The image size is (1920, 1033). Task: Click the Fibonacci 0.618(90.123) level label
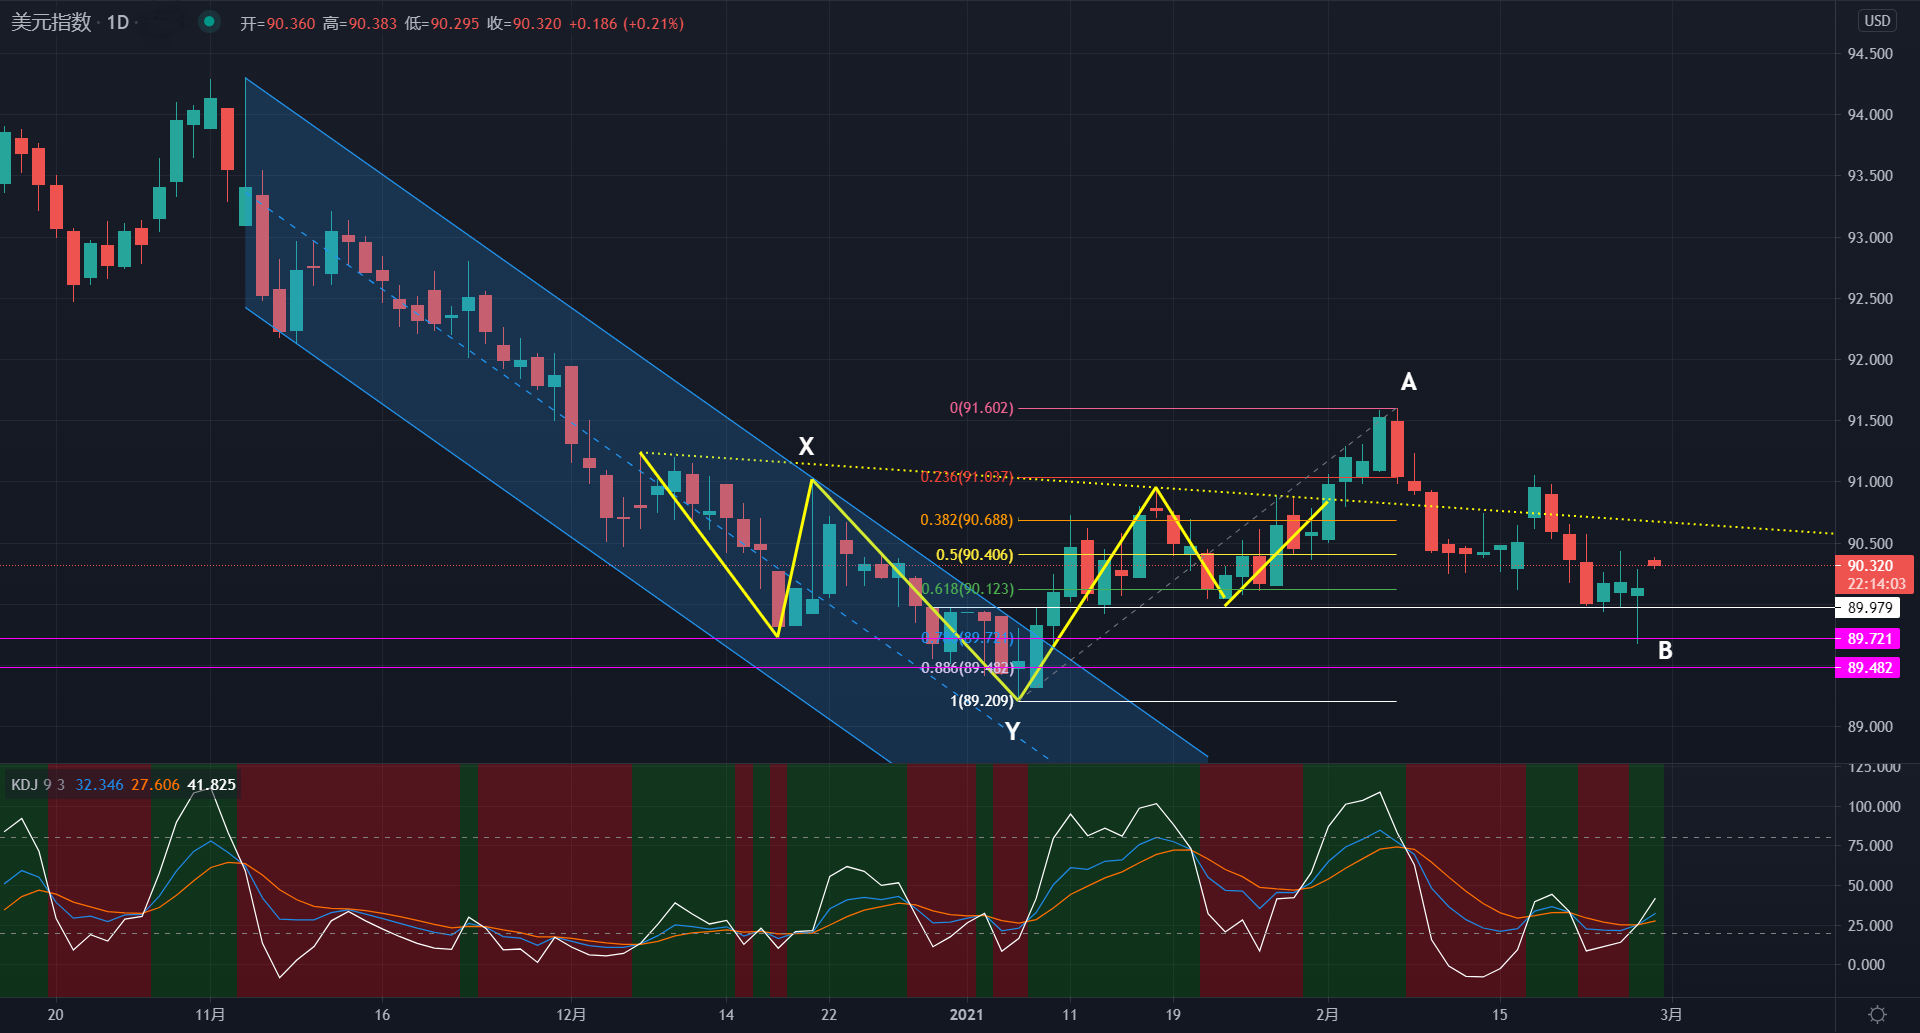966,589
